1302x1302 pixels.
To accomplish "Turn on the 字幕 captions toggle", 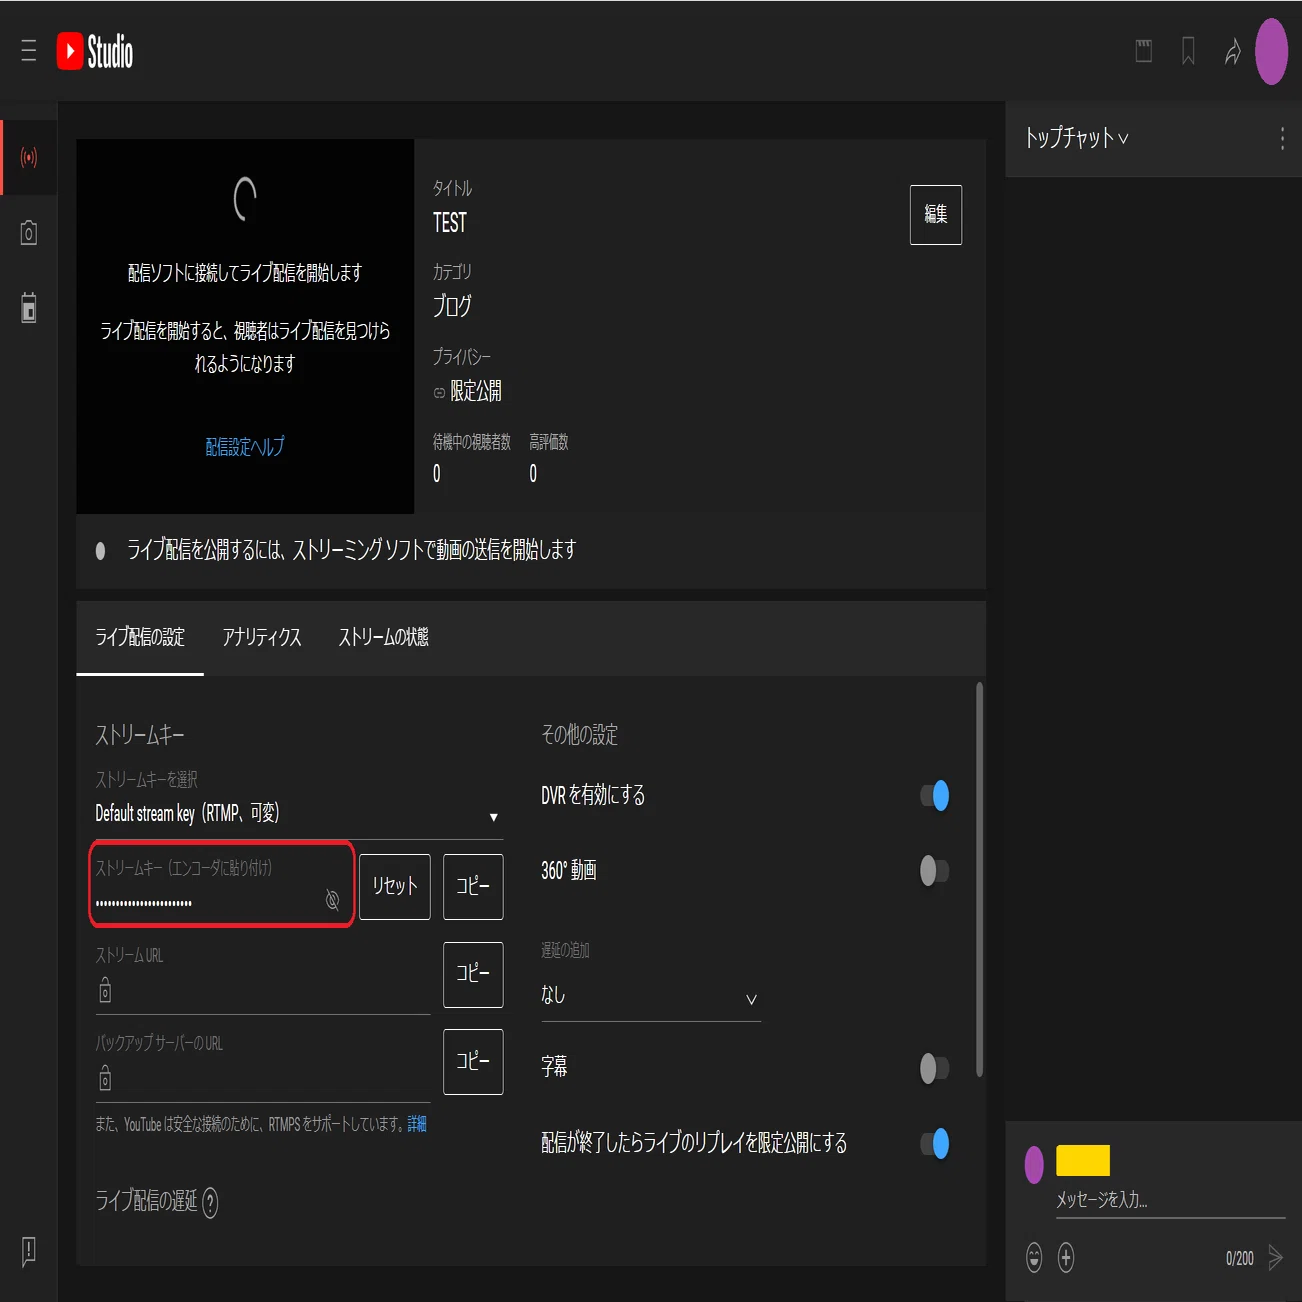I will tap(934, 1068).
